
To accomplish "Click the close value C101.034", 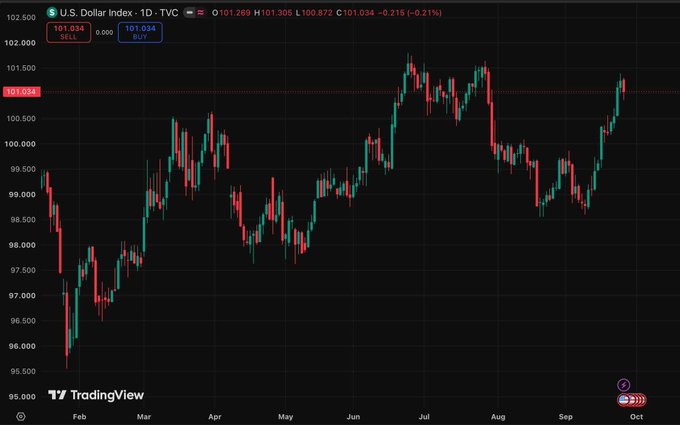I will 355,13.
